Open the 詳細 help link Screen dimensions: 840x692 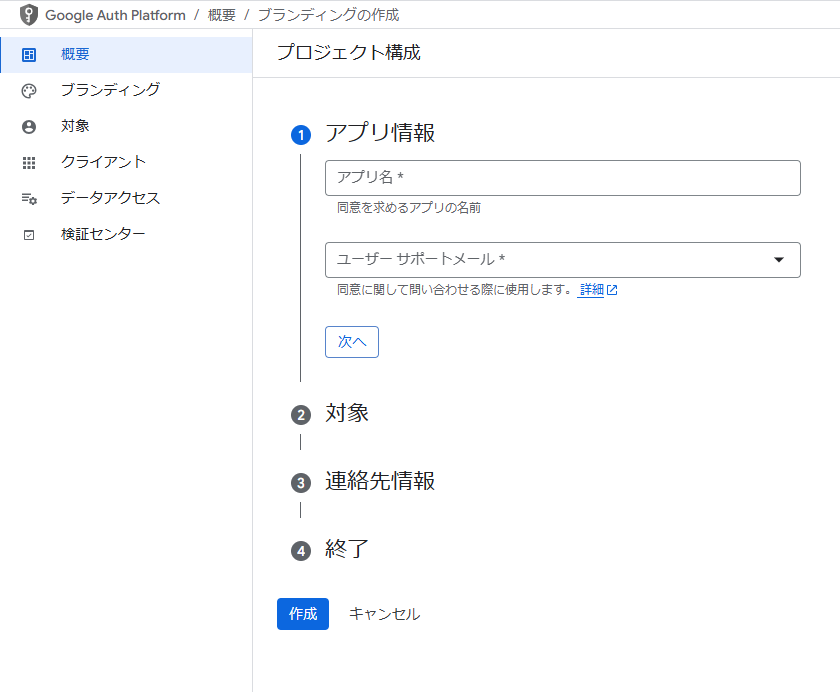pyautogui.click(x=591, y=290)
